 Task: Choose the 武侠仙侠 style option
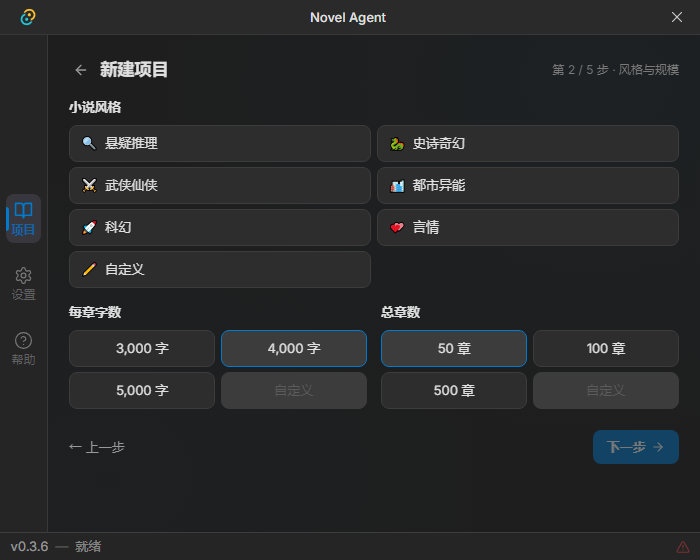click(x=220, y=185)
